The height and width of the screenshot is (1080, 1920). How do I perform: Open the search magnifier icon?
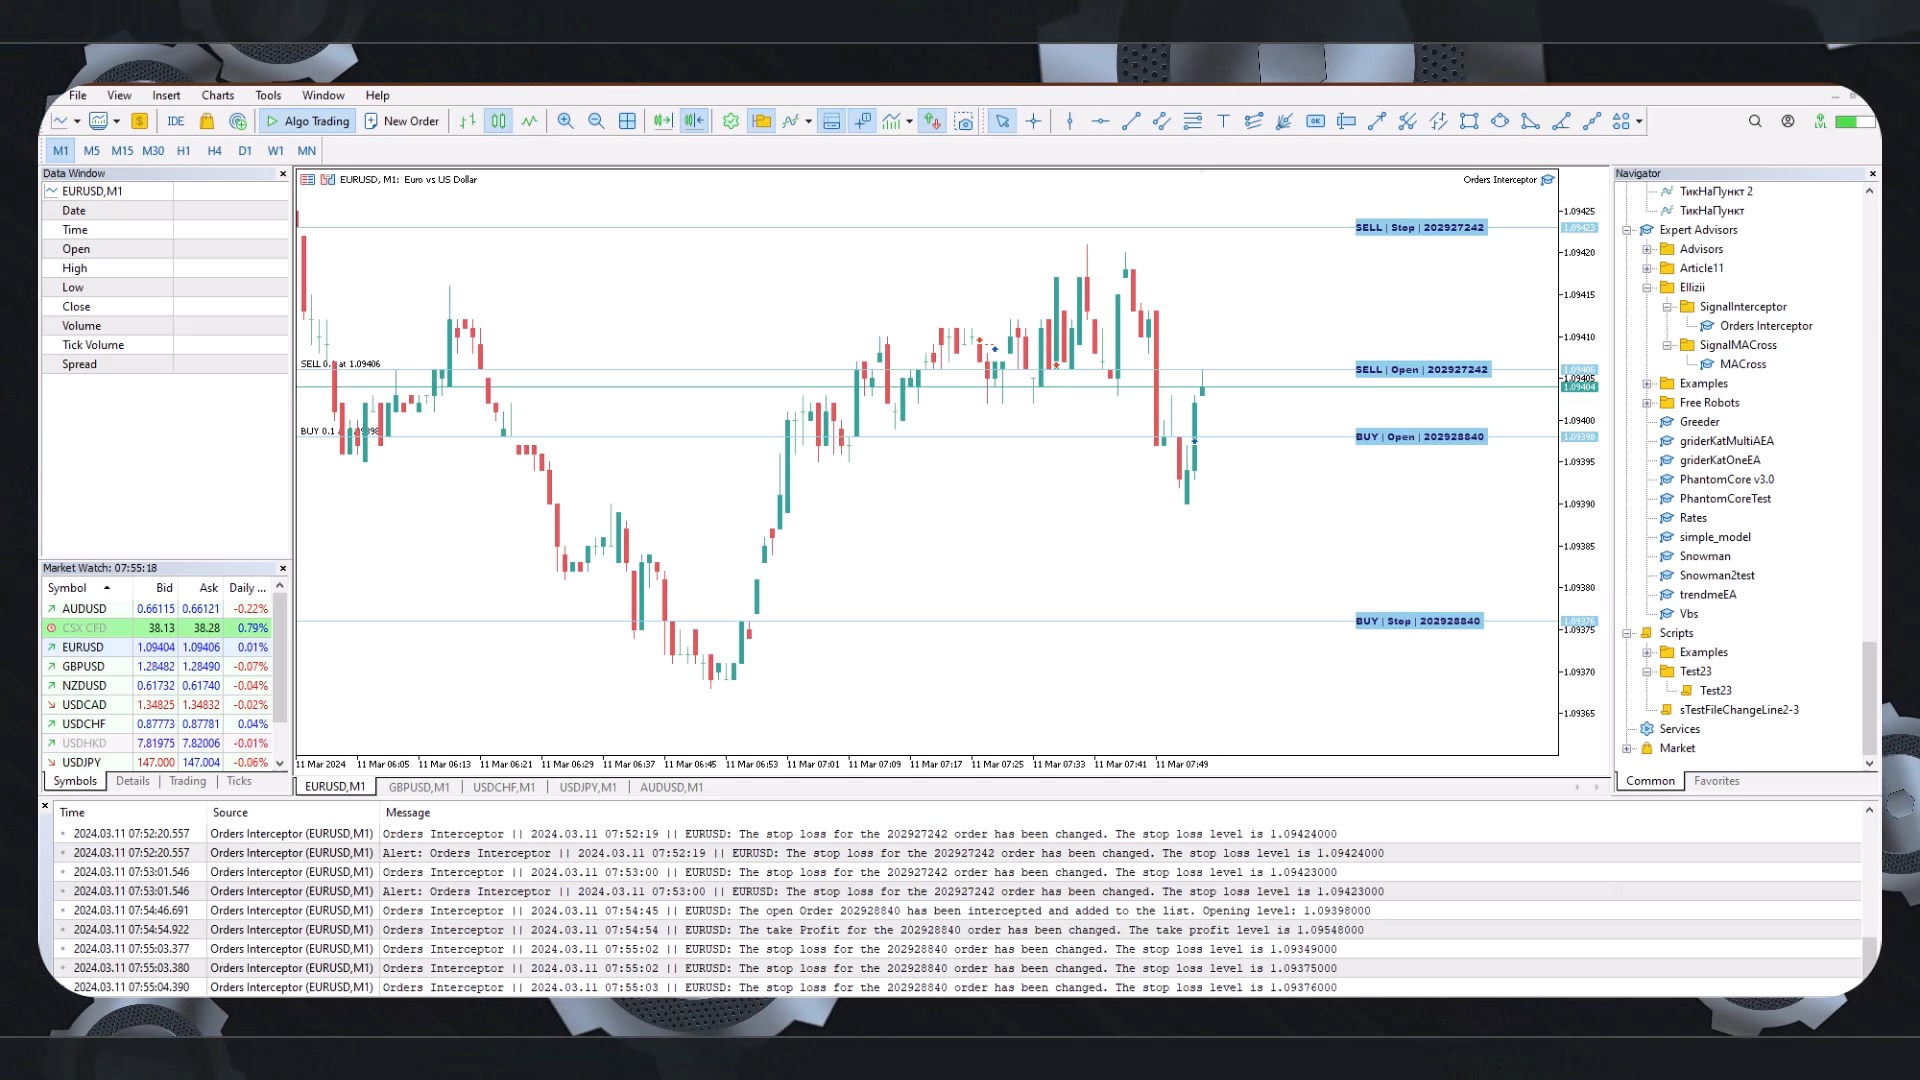coord(1755,121)
